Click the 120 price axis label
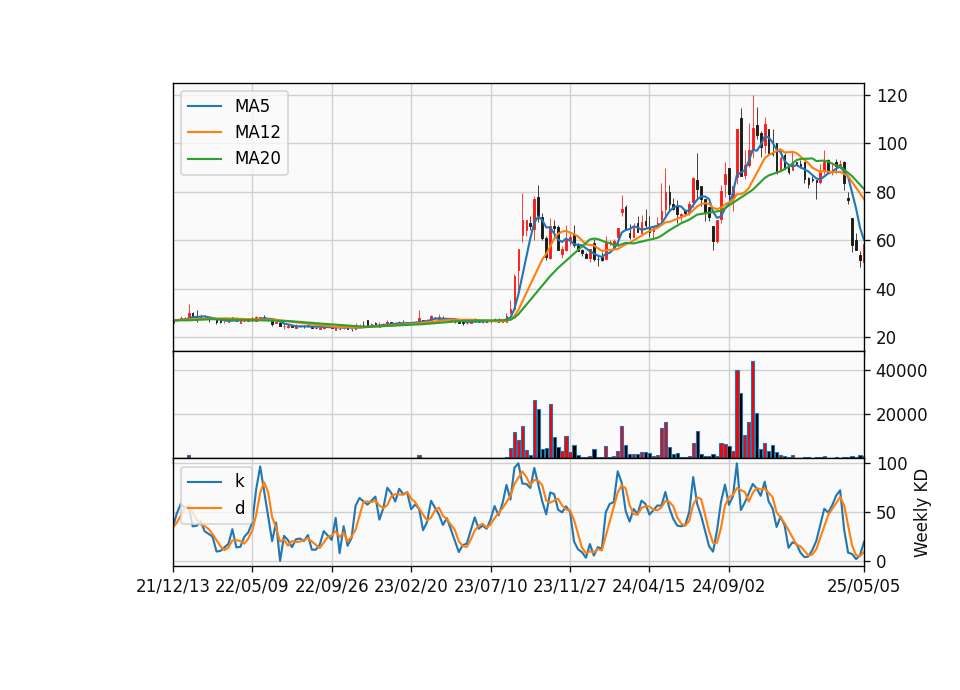This screenshot has height=690, width=960. [x=893, y=96]
